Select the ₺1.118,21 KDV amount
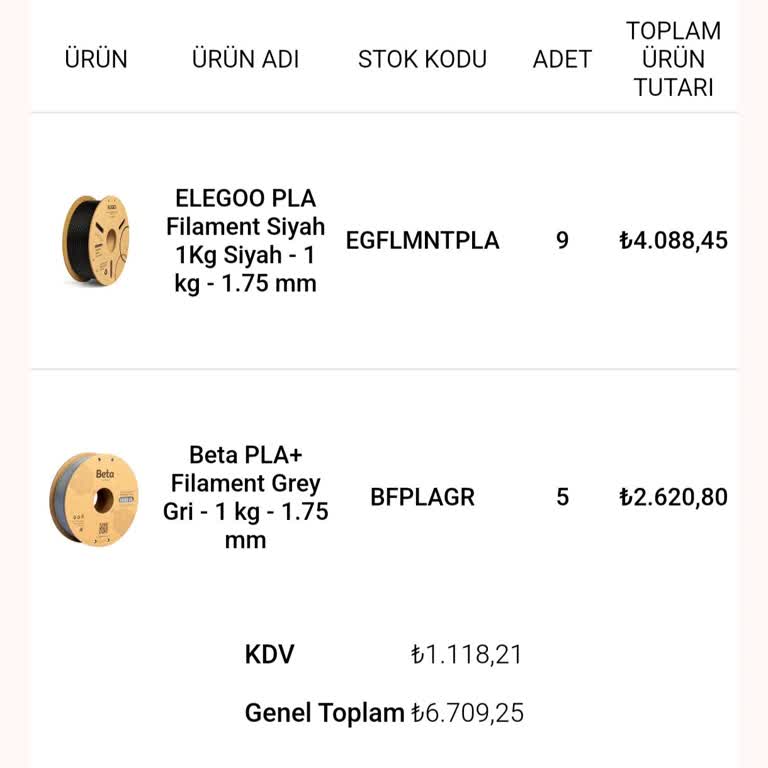Screen dimensions: 768x768 tap(466, 655)
